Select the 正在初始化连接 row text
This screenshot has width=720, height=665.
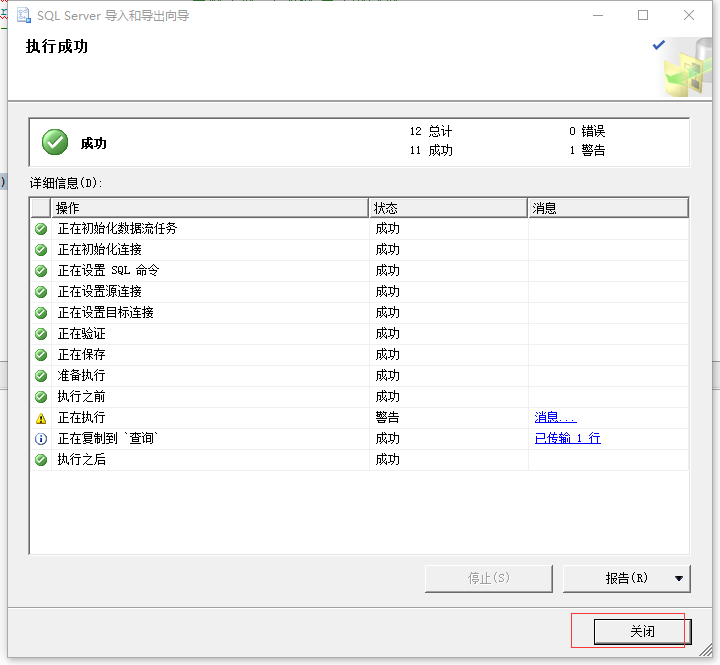(100, 249)
